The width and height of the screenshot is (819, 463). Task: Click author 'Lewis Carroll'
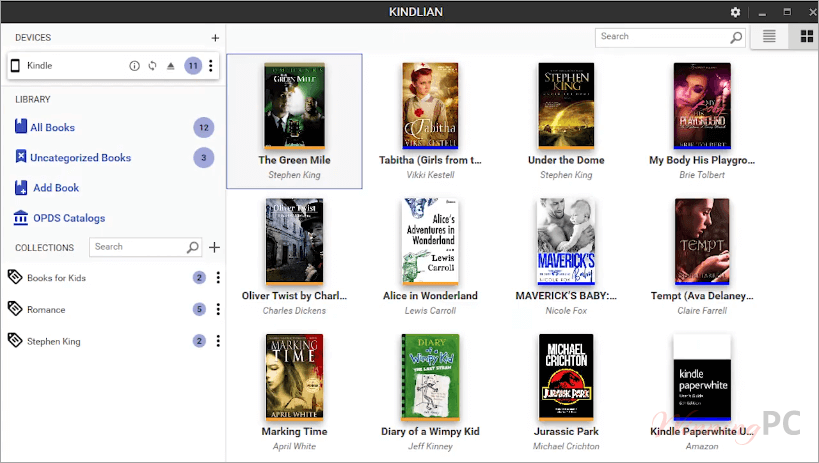coord(430,311)
